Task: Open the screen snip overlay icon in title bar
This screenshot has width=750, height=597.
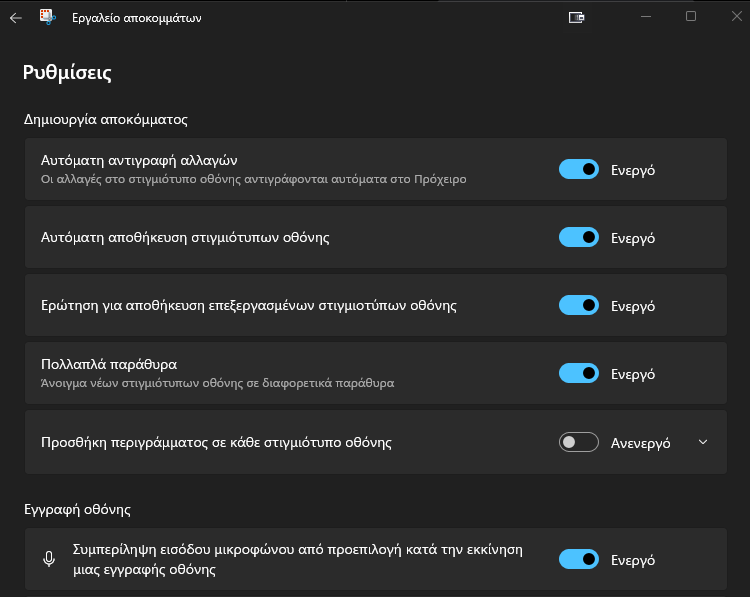Action: pyautogui.click(x=576, y=18)
